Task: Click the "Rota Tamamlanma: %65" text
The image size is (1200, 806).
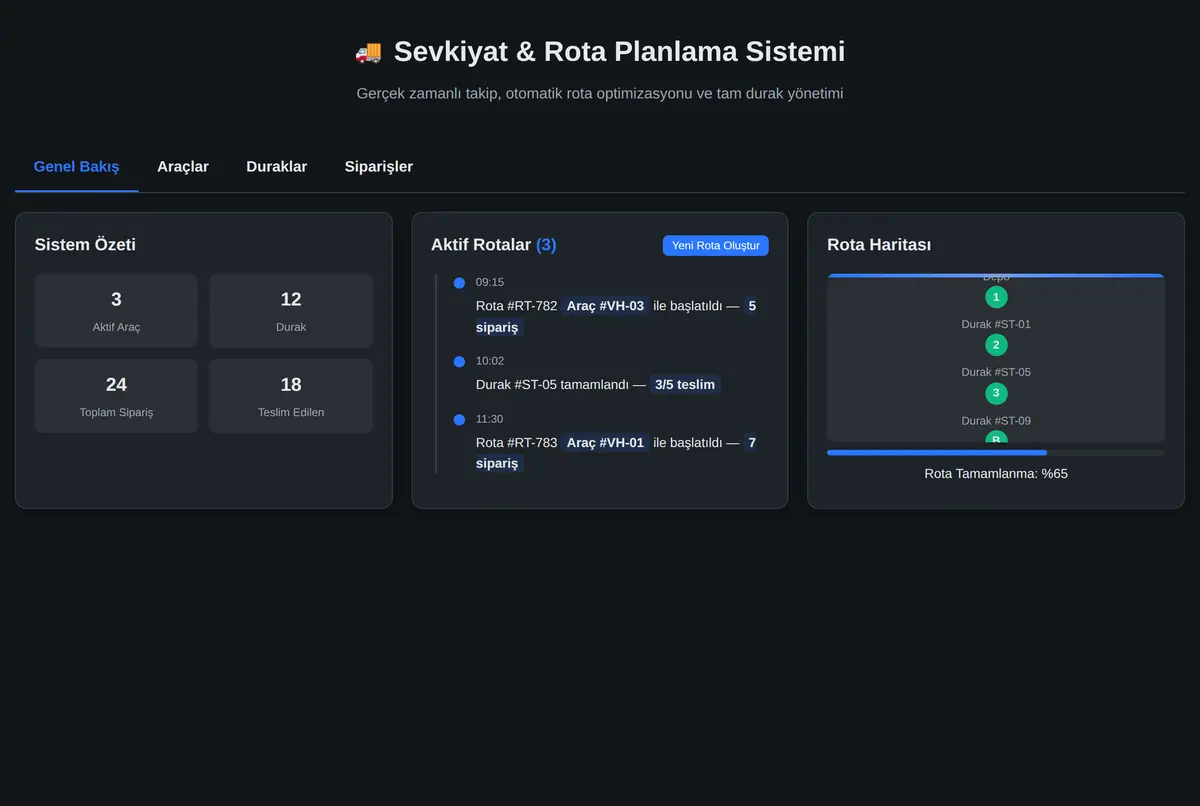Action: pos(996,474)
